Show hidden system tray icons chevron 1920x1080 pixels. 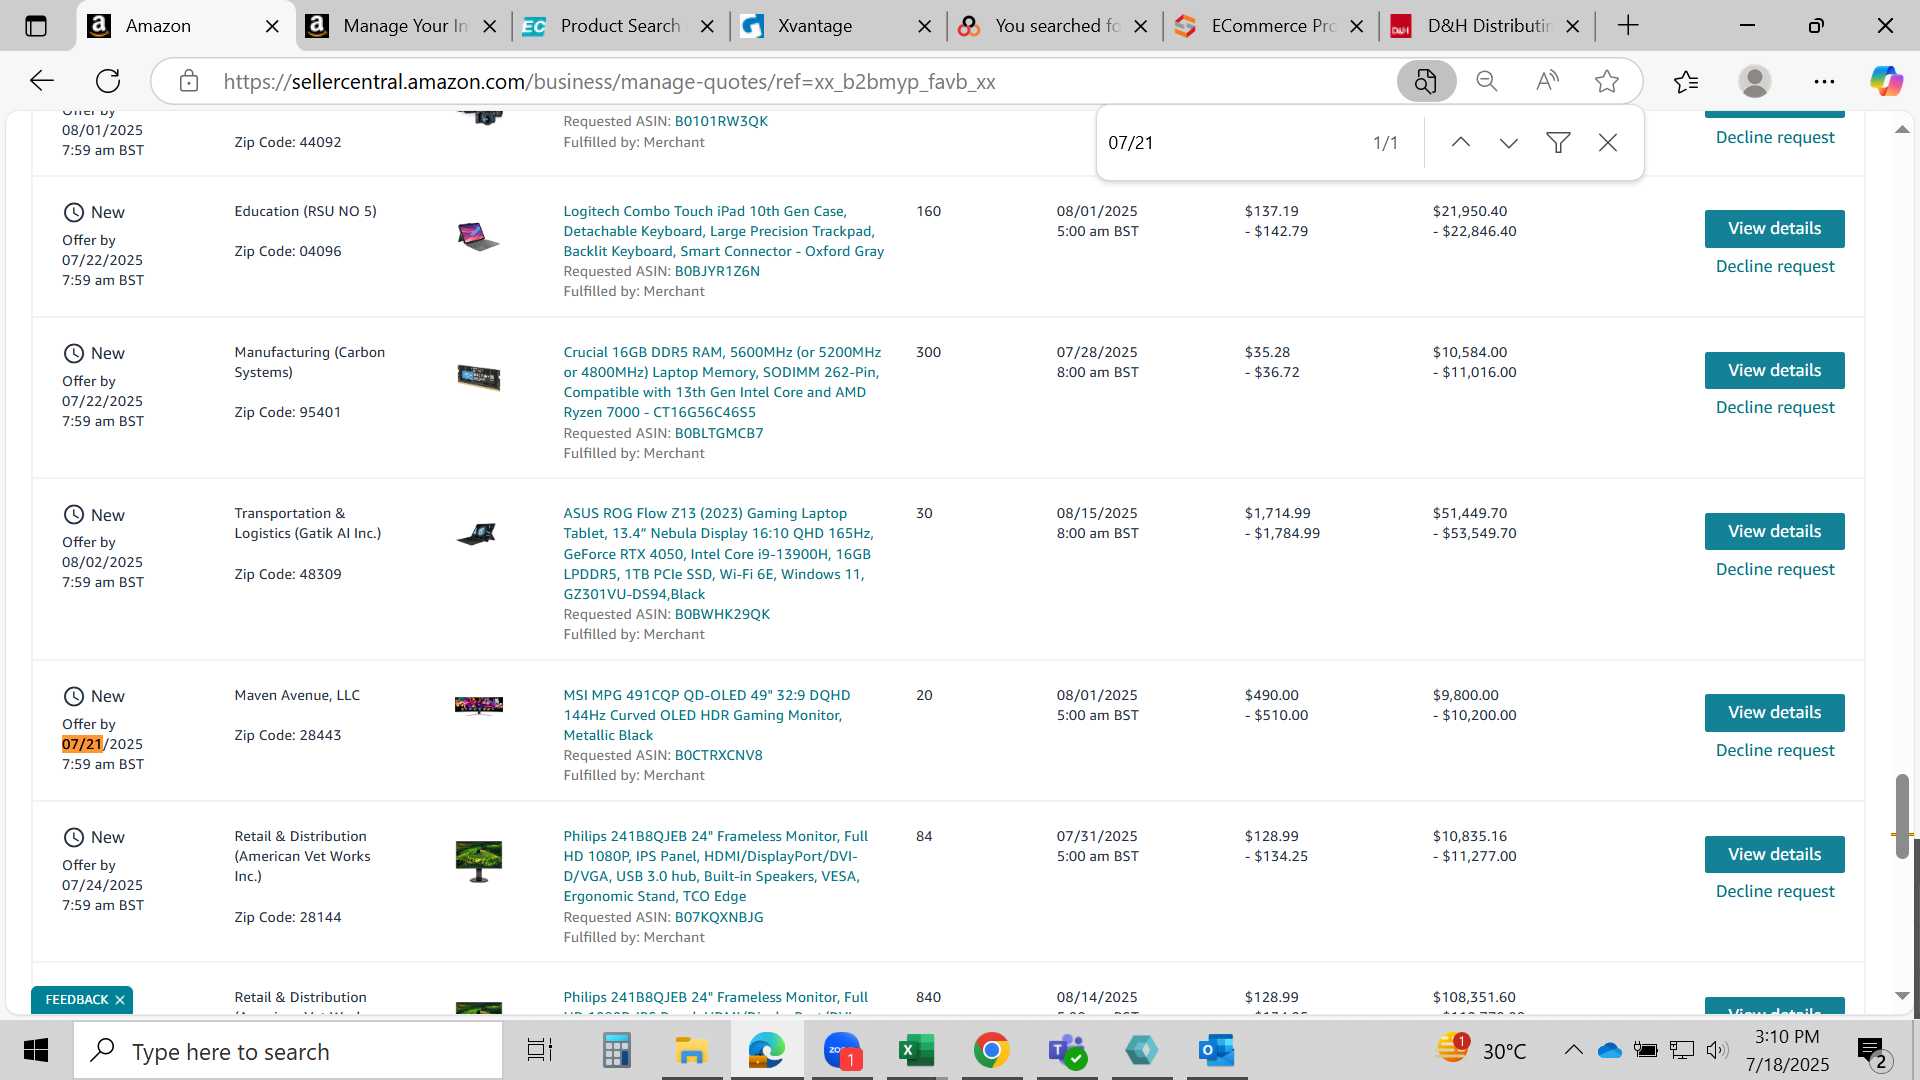pos(1573,1050)
